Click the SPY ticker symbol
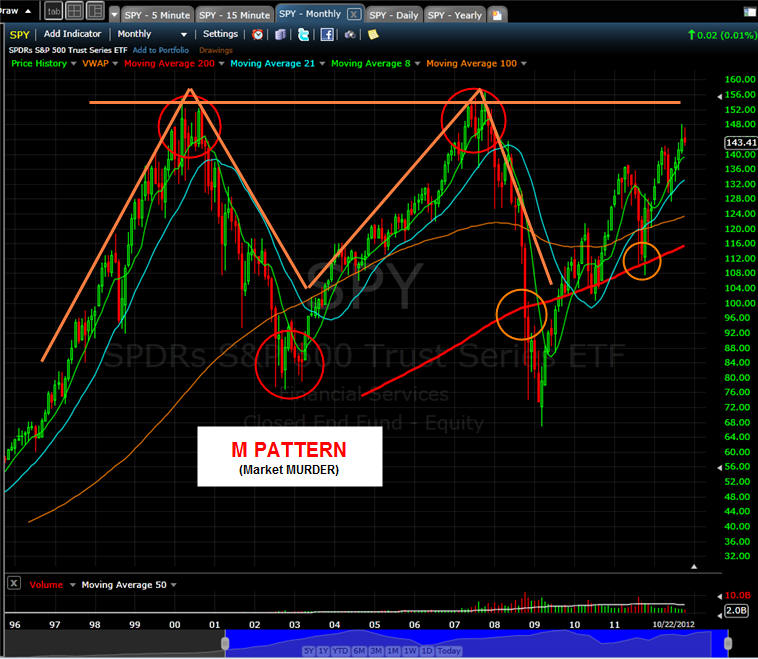758x659 pixels. point(19,34)
